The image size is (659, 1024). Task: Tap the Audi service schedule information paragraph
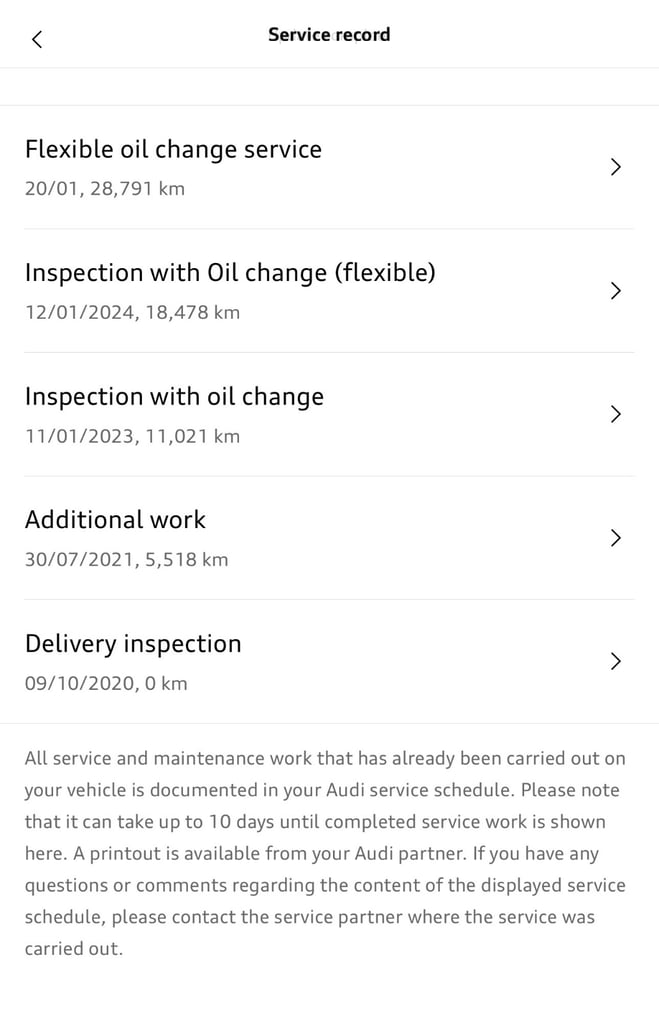click(x=325, y=853)
